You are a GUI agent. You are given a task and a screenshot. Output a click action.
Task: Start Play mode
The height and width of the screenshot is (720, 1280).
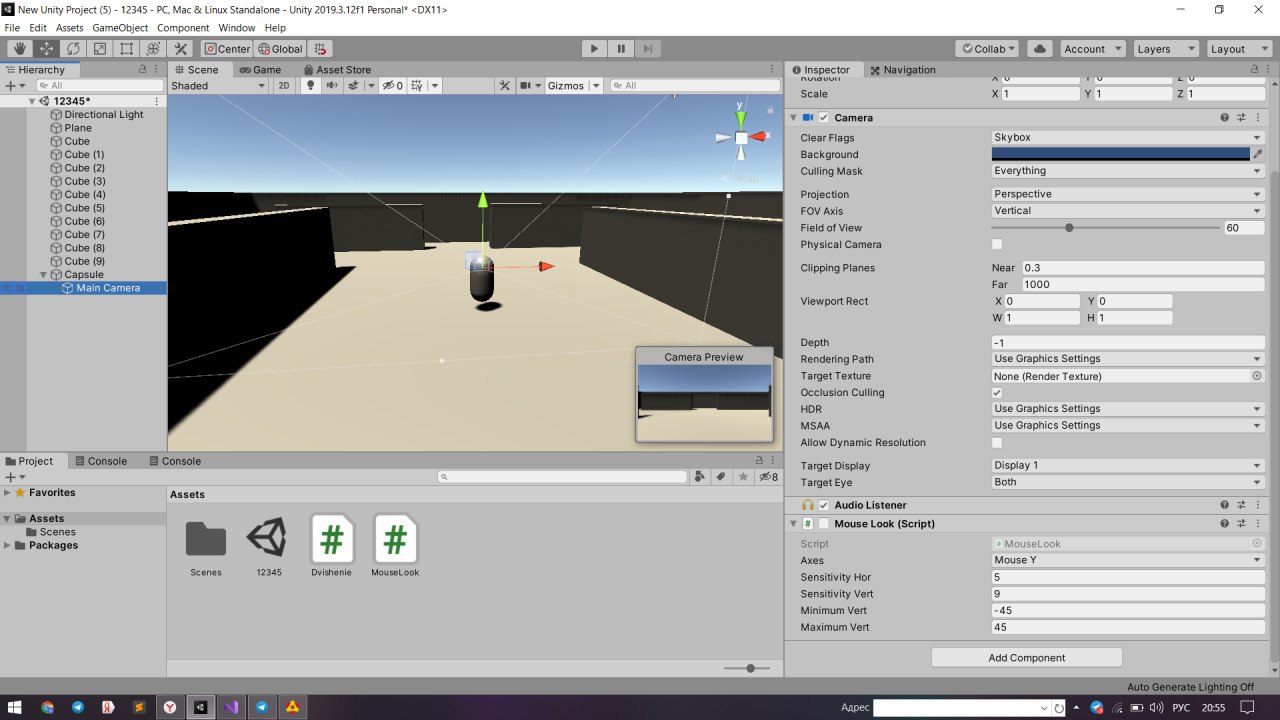[594, 48]
